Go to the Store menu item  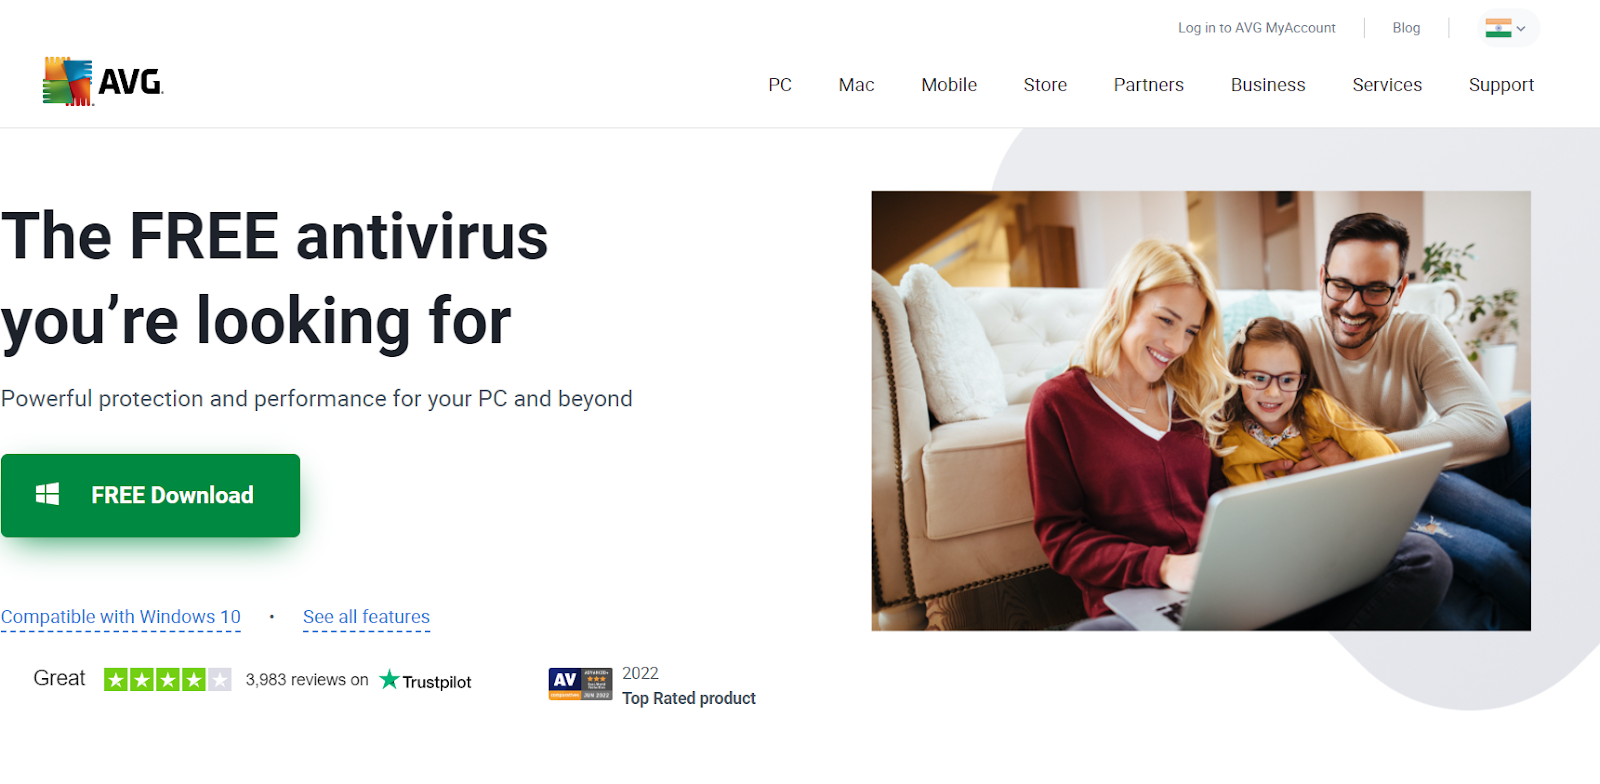click(x=1045, y=85)
